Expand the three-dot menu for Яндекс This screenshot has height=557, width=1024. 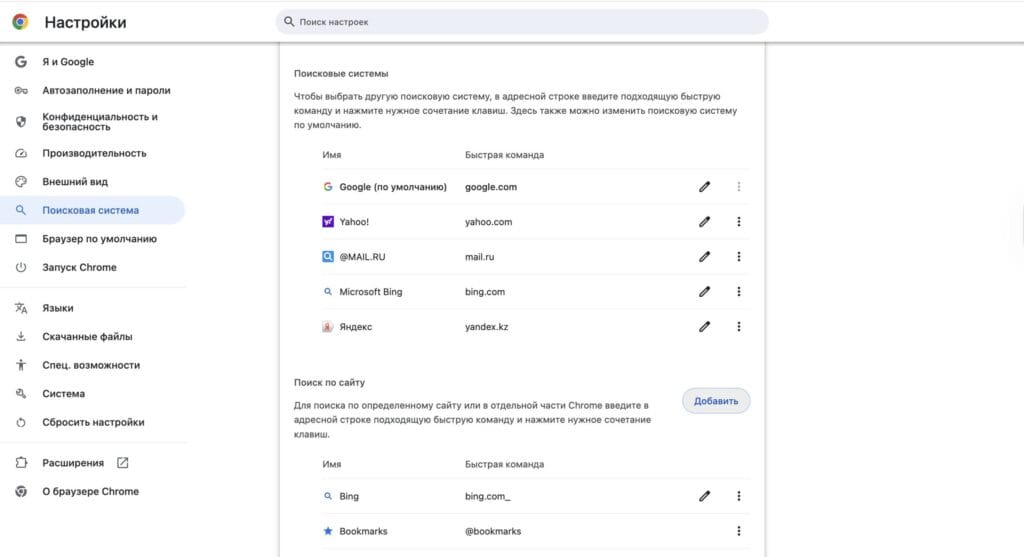point(739,327)
